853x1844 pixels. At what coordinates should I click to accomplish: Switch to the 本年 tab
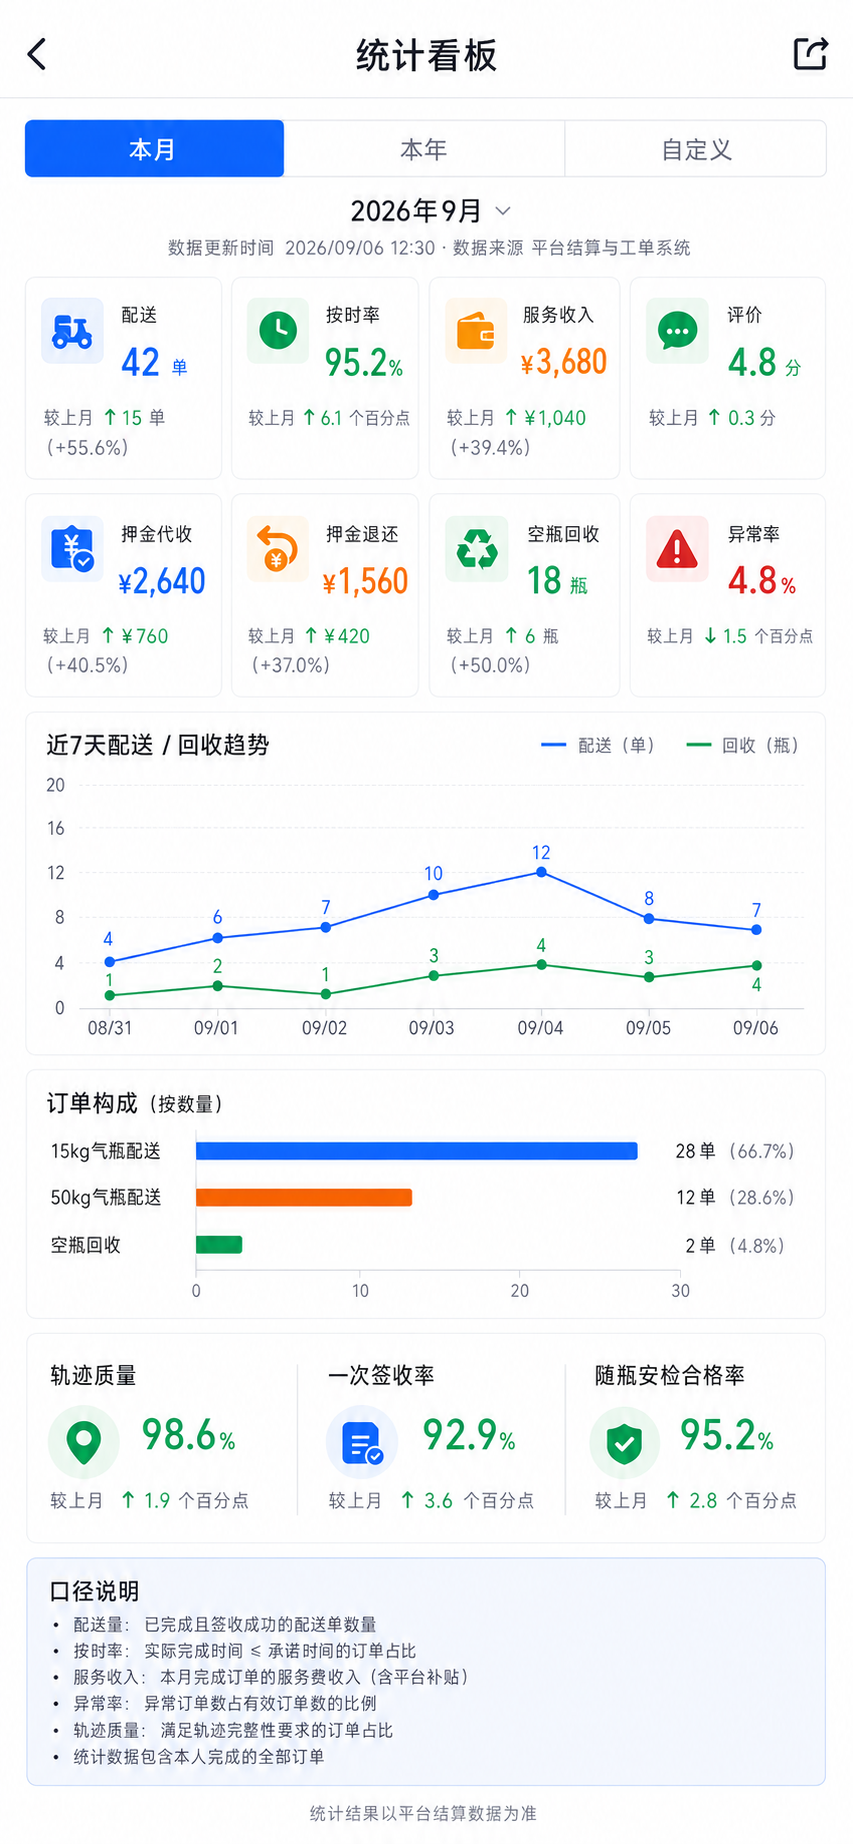(x=424, y=149)
